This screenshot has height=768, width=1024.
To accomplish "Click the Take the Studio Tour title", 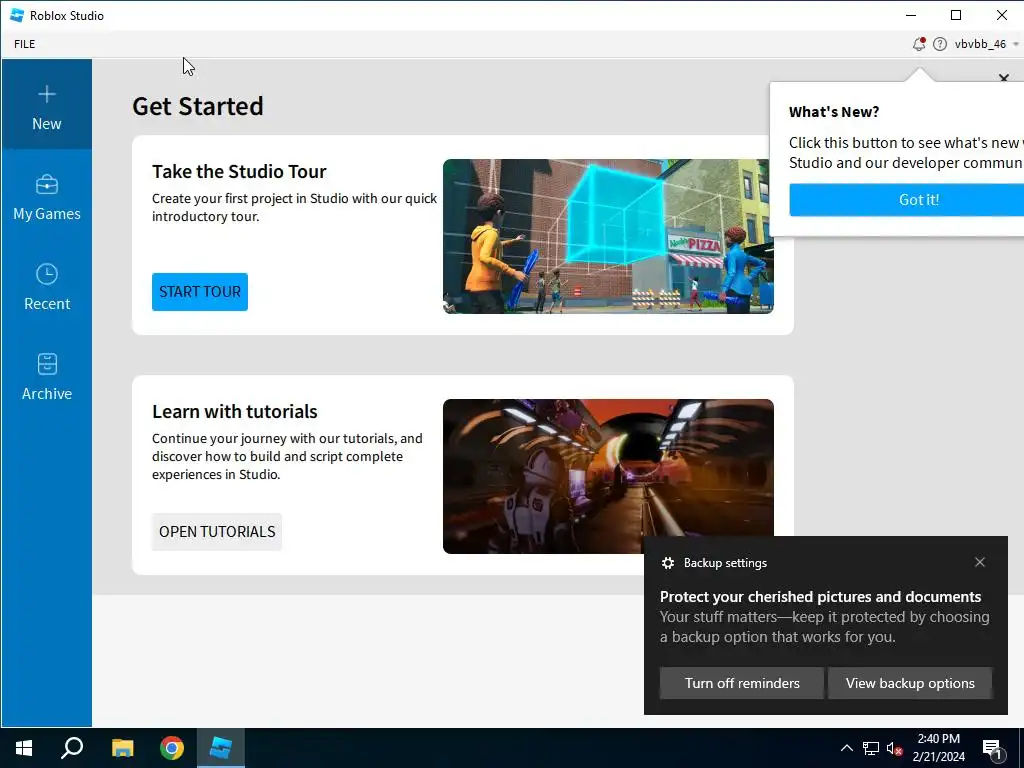I will point(239,172).
